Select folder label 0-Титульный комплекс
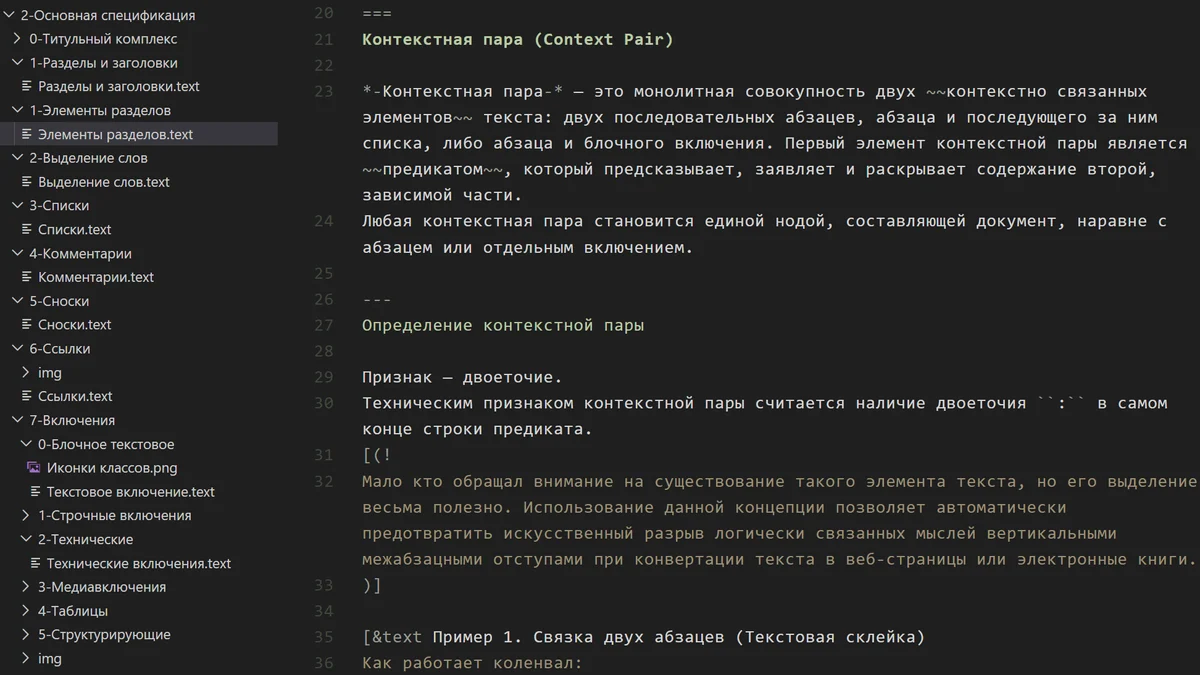 click(x=103, y=39)
